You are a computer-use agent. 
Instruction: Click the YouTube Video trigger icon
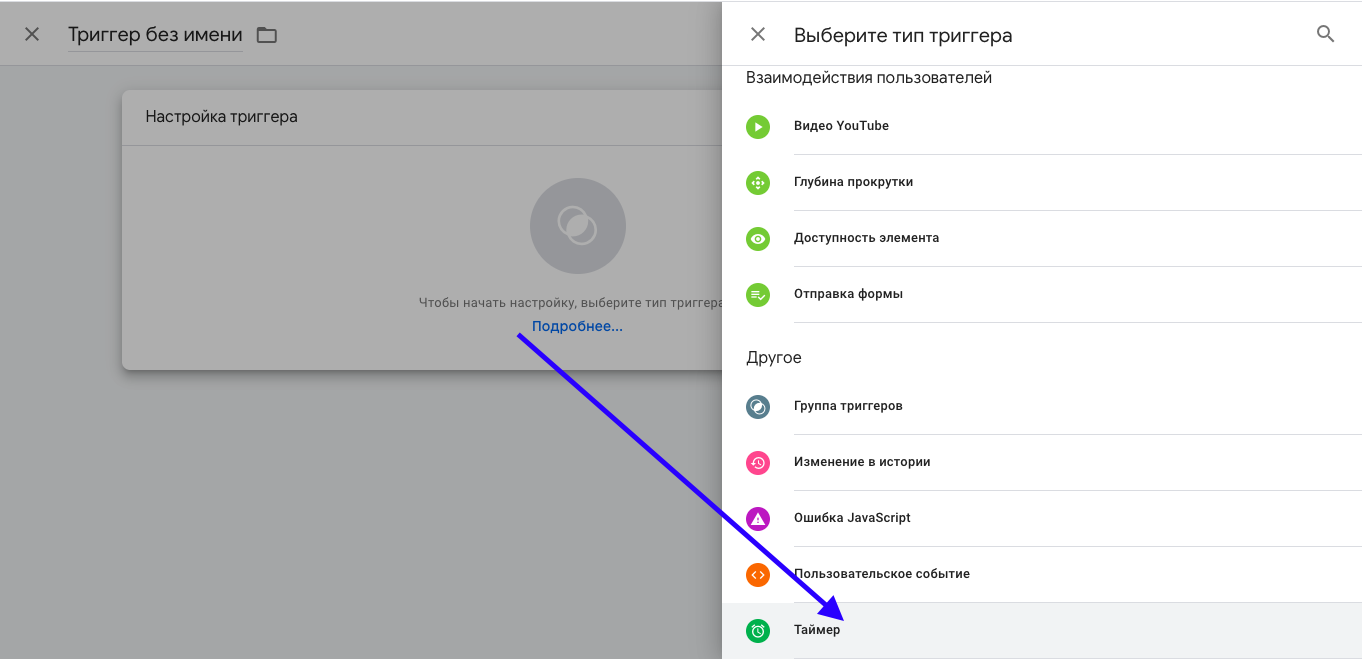coord(758,127)
